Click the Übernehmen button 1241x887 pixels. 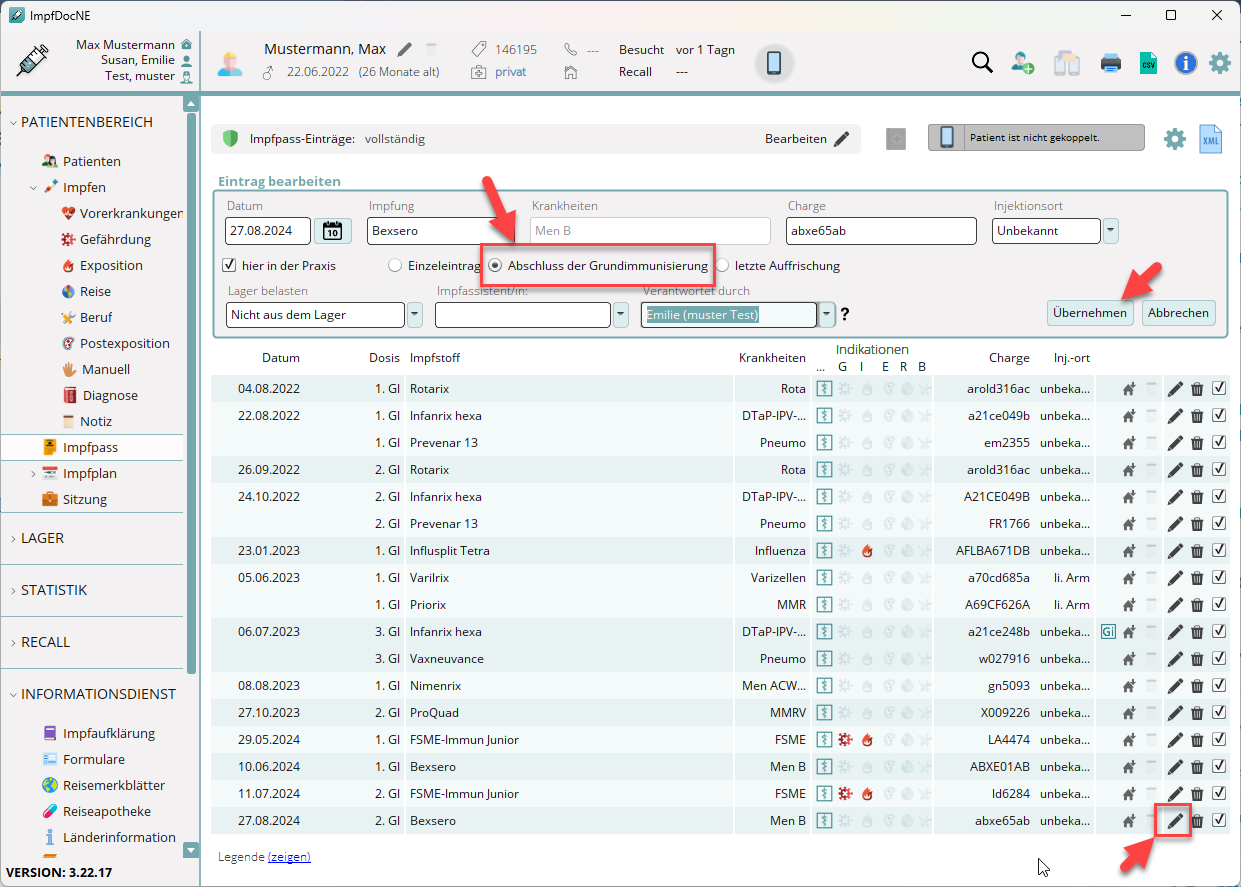point(1090,313)
